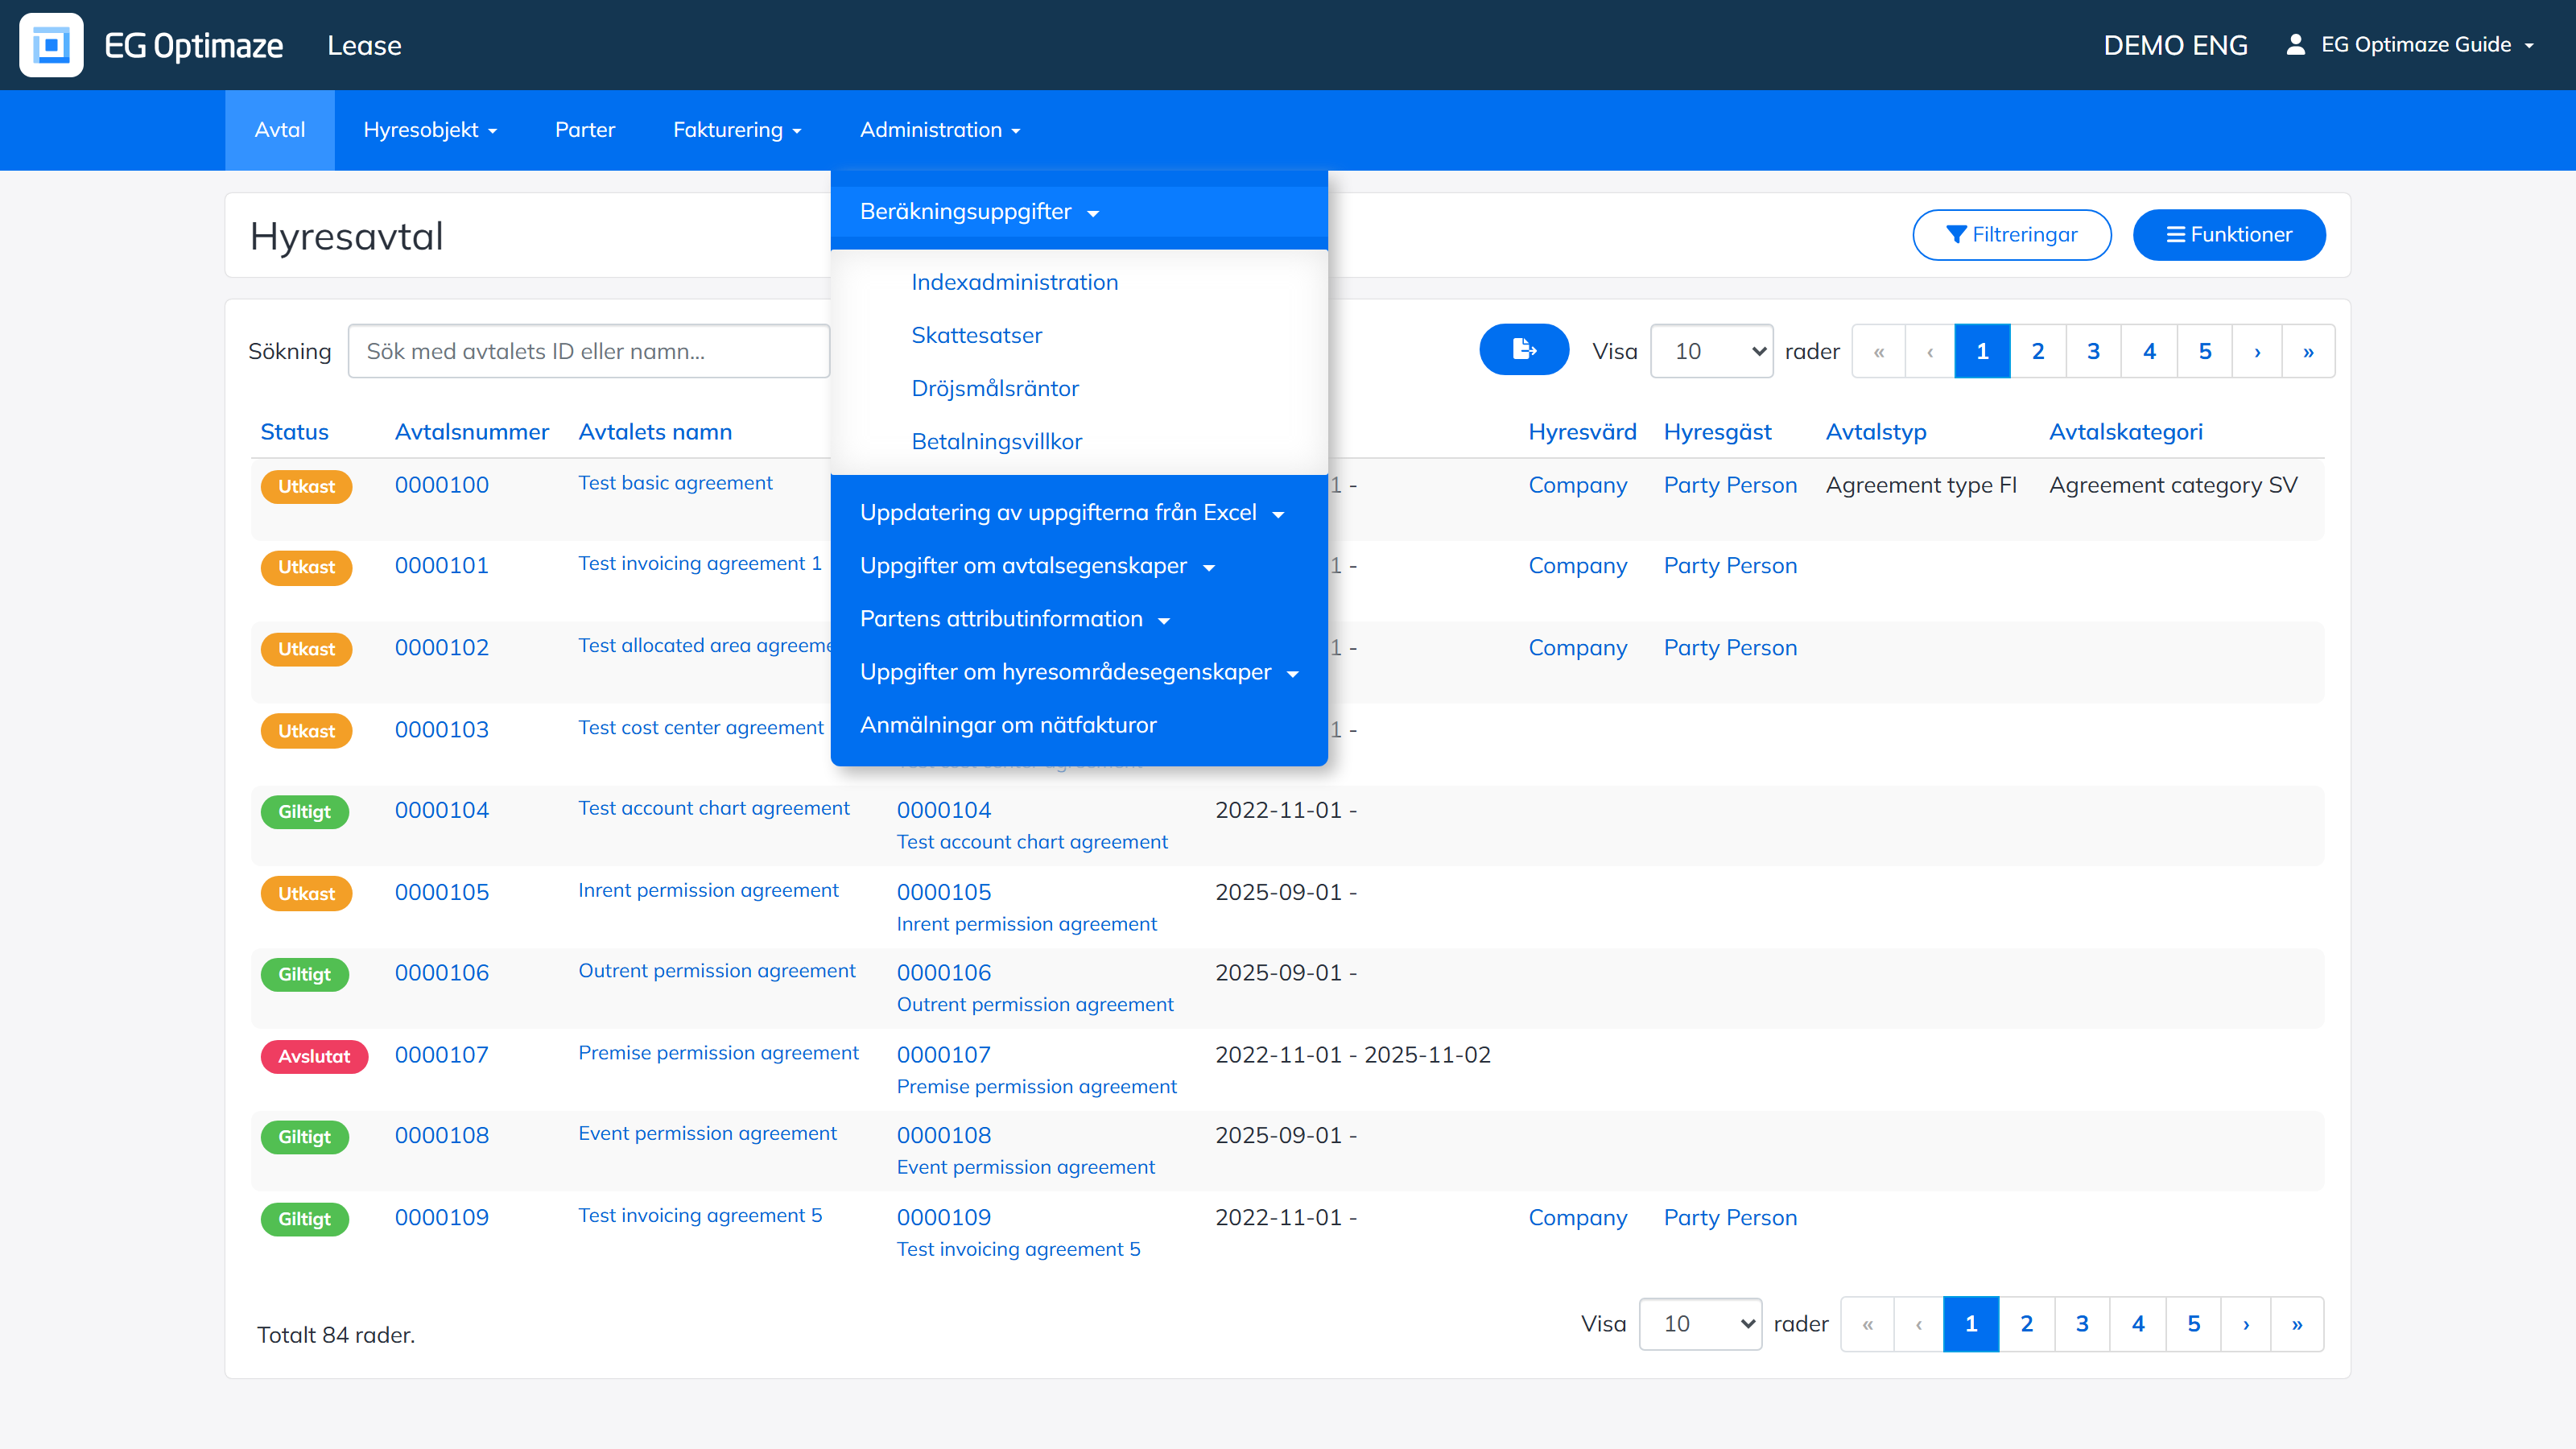Expand the Hyresobjekt menu
The width and height of the screenshot is (2576, 1449).
(430, 130)
